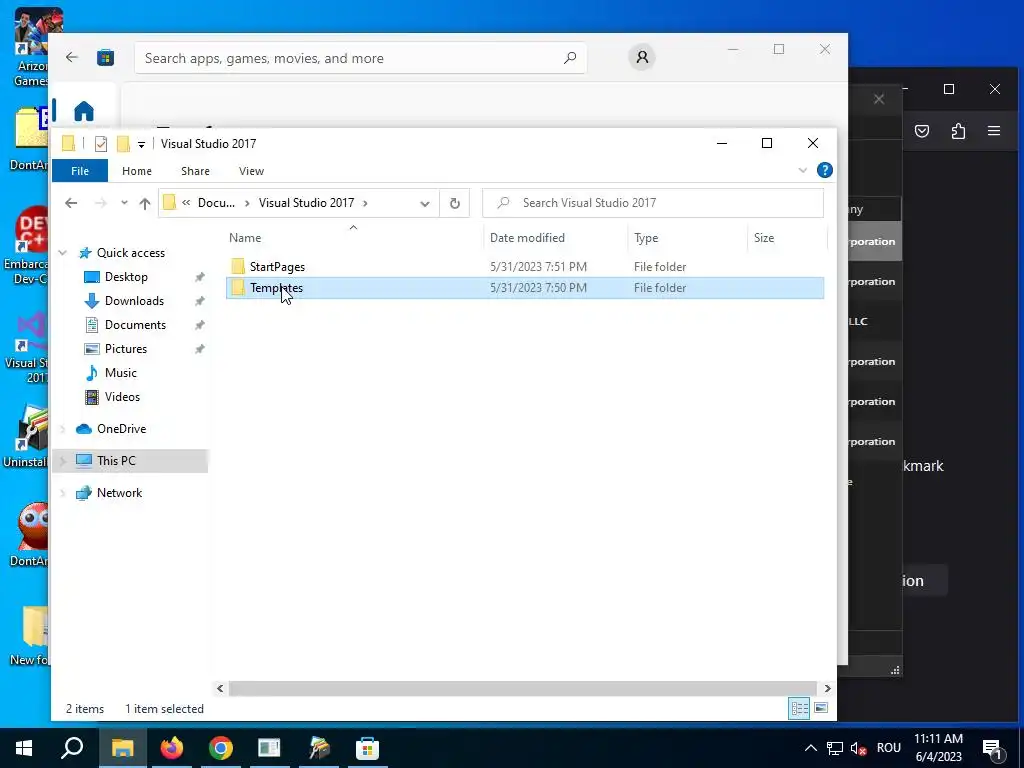Open the StartPages folder row

[524, 266]
